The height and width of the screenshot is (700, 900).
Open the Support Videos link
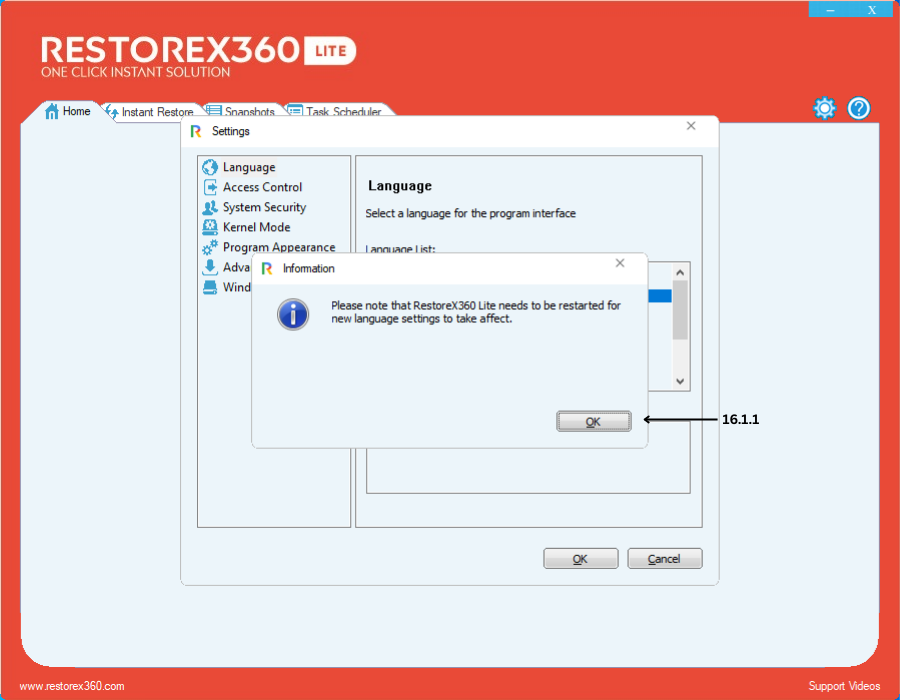click(844, 686)
